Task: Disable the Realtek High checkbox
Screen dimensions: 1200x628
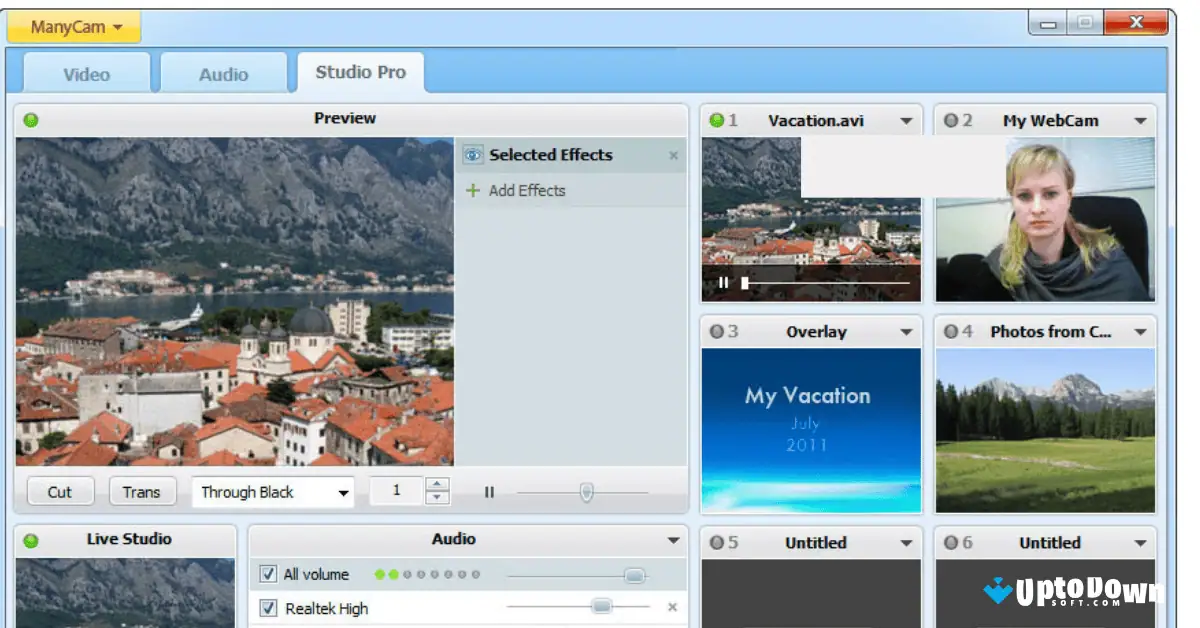Action: (267, 607)
